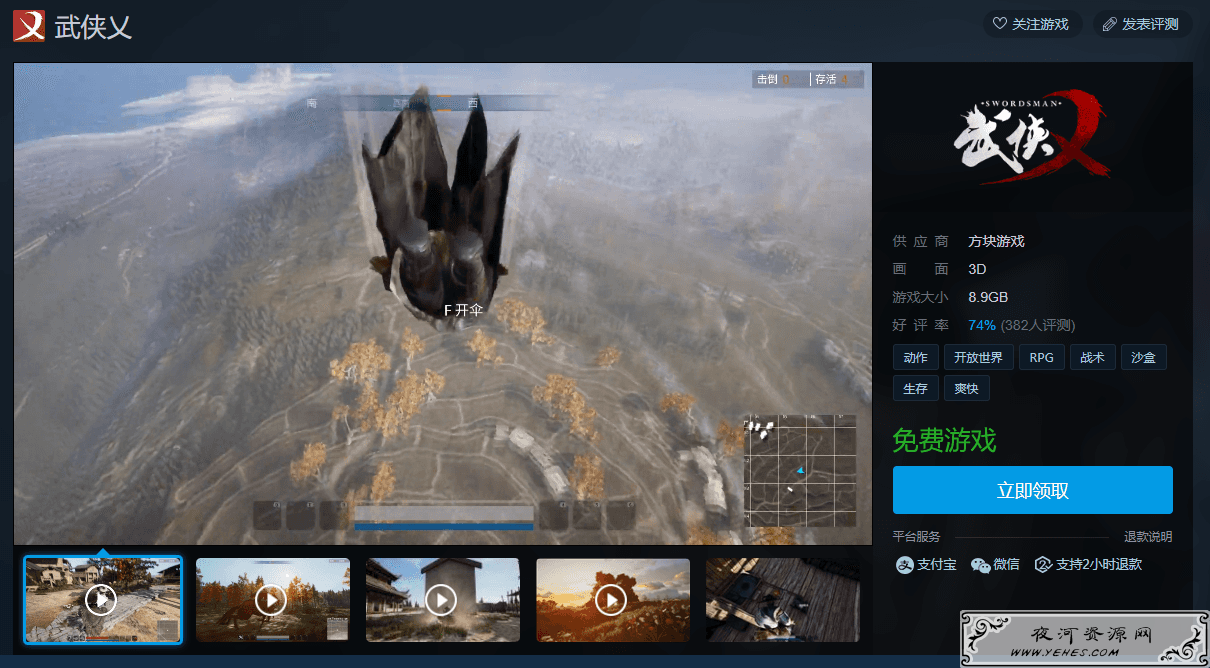1210x668 pixels.
Task: Click the pencil icon in 发表评测
Action: coord(1109,24)
